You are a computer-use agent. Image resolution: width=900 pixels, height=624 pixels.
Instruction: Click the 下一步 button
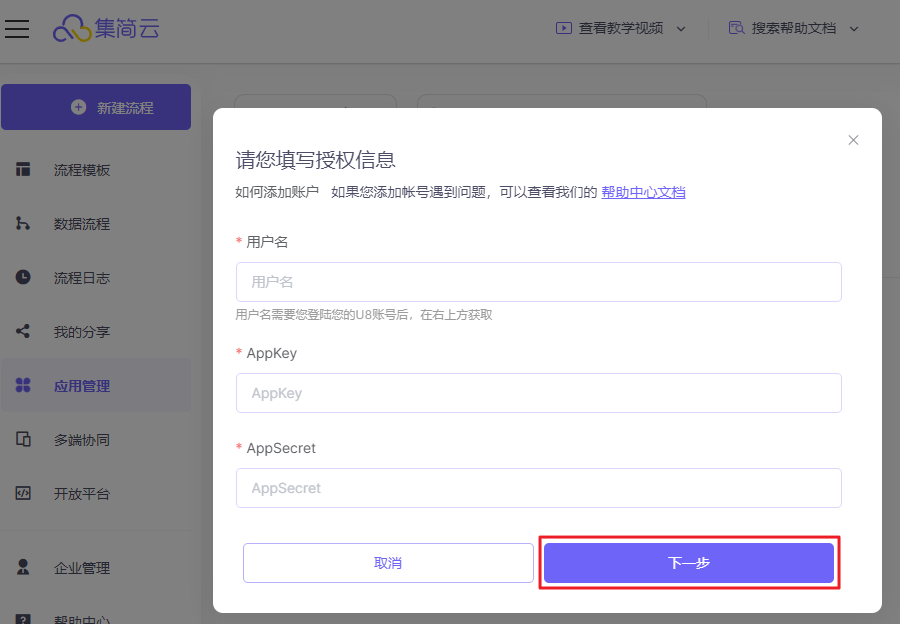(689, 563)
